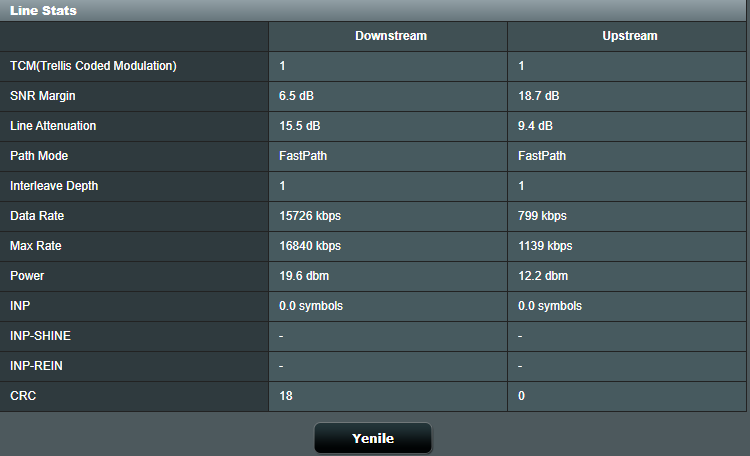Image resolution: width=750 pixels, height=456 pixels.
Task: Click the INP row label
Action: point(20,306)
